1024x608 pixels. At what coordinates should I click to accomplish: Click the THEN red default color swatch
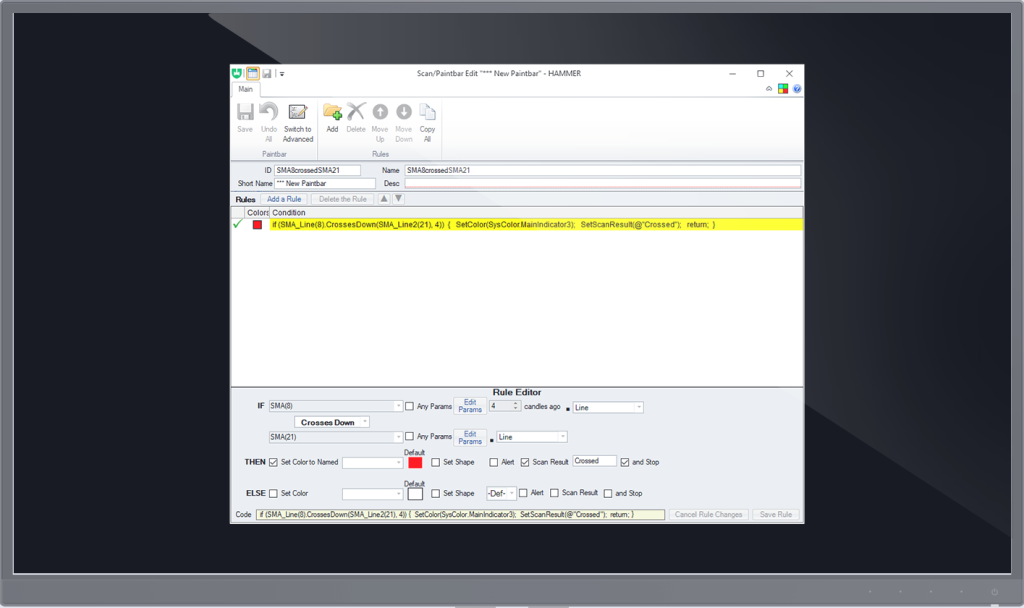pyautogui.click(x=415, y=462)
